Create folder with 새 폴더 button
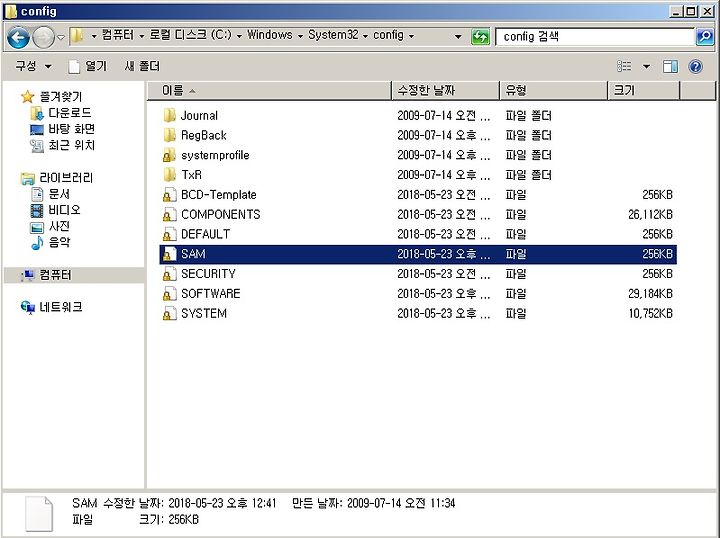The image size is (720, 538). 142,66
